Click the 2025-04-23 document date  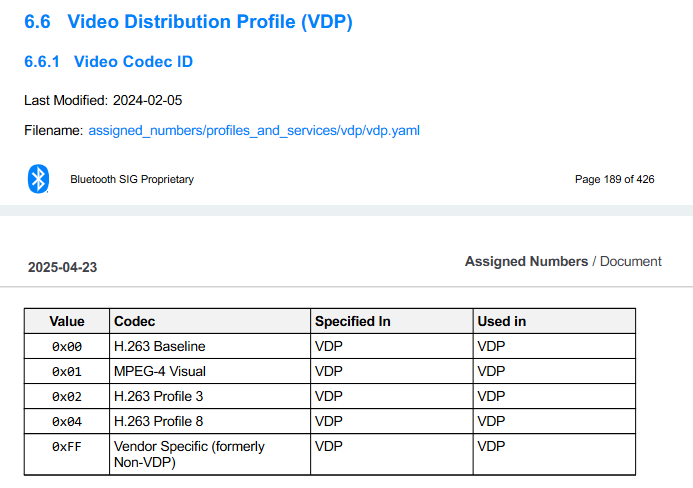click(62, 267)
